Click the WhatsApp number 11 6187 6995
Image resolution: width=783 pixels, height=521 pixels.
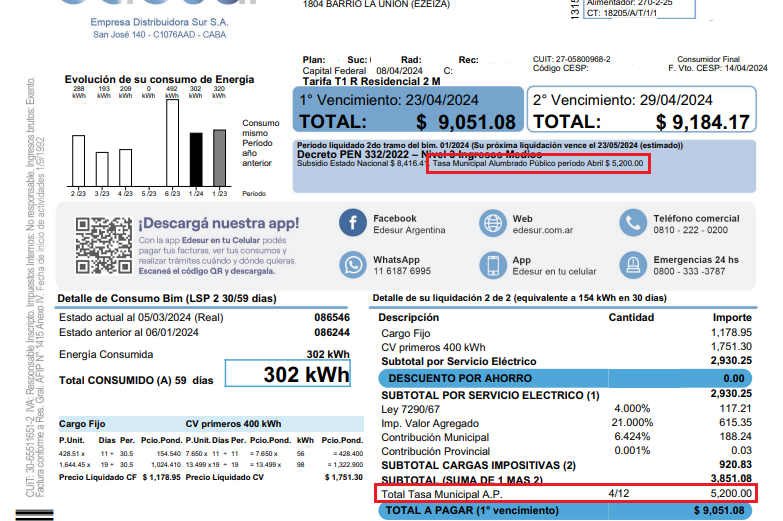(402, 271)
